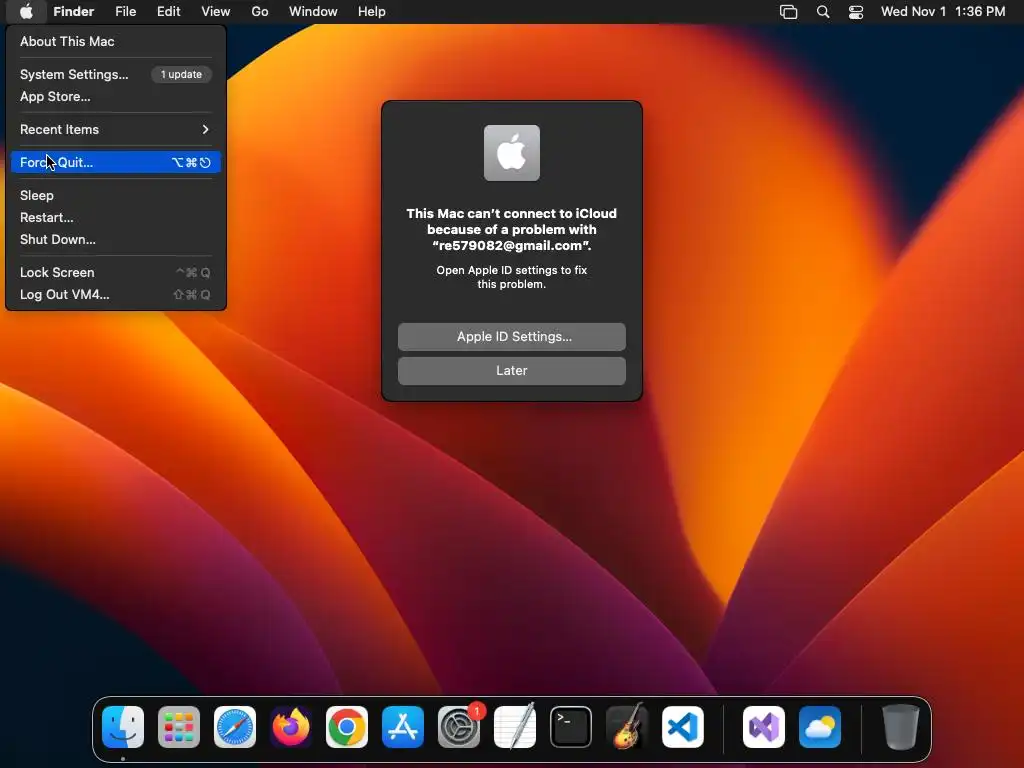Open Google Chrome in the Dock

(x=347, y=727)
